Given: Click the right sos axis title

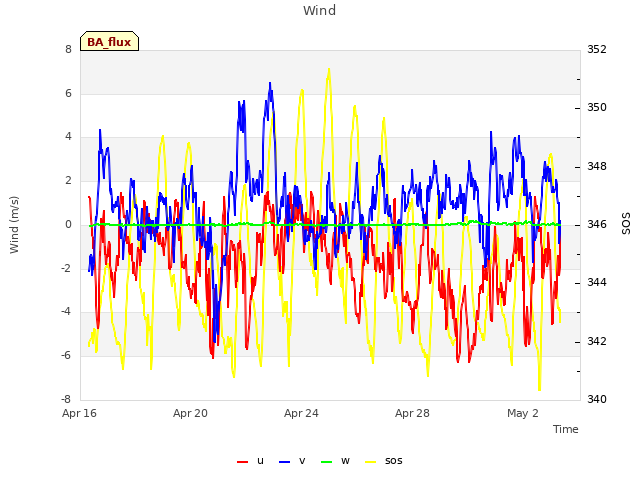Looking at the screenshot, I should point(626,224).
